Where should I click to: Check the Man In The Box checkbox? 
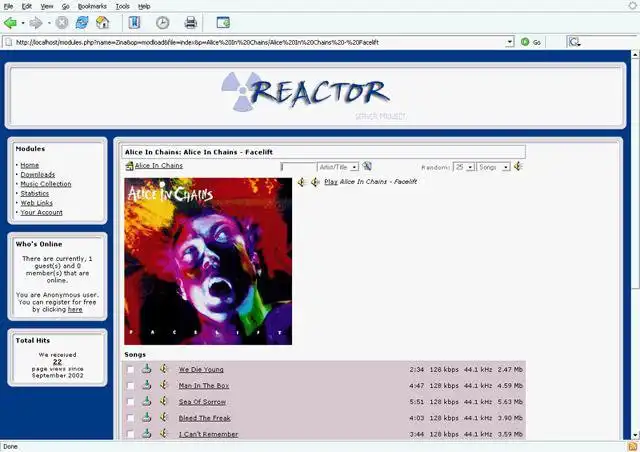click(130, 386)
